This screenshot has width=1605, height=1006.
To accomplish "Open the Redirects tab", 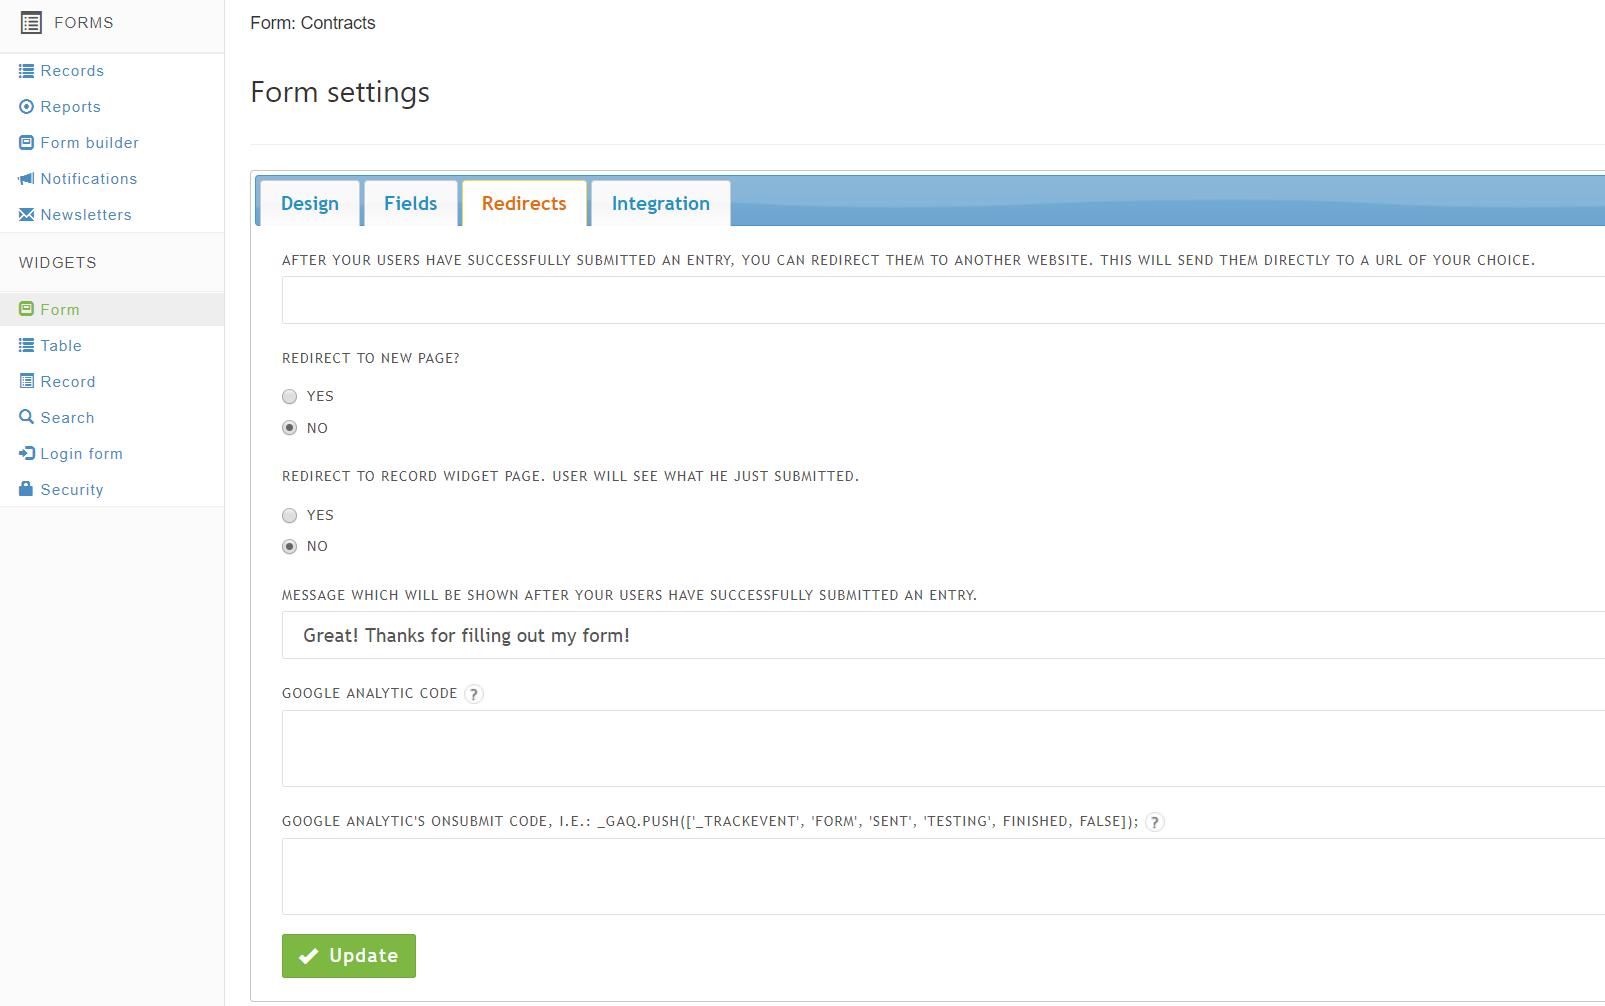I will 524,203.
